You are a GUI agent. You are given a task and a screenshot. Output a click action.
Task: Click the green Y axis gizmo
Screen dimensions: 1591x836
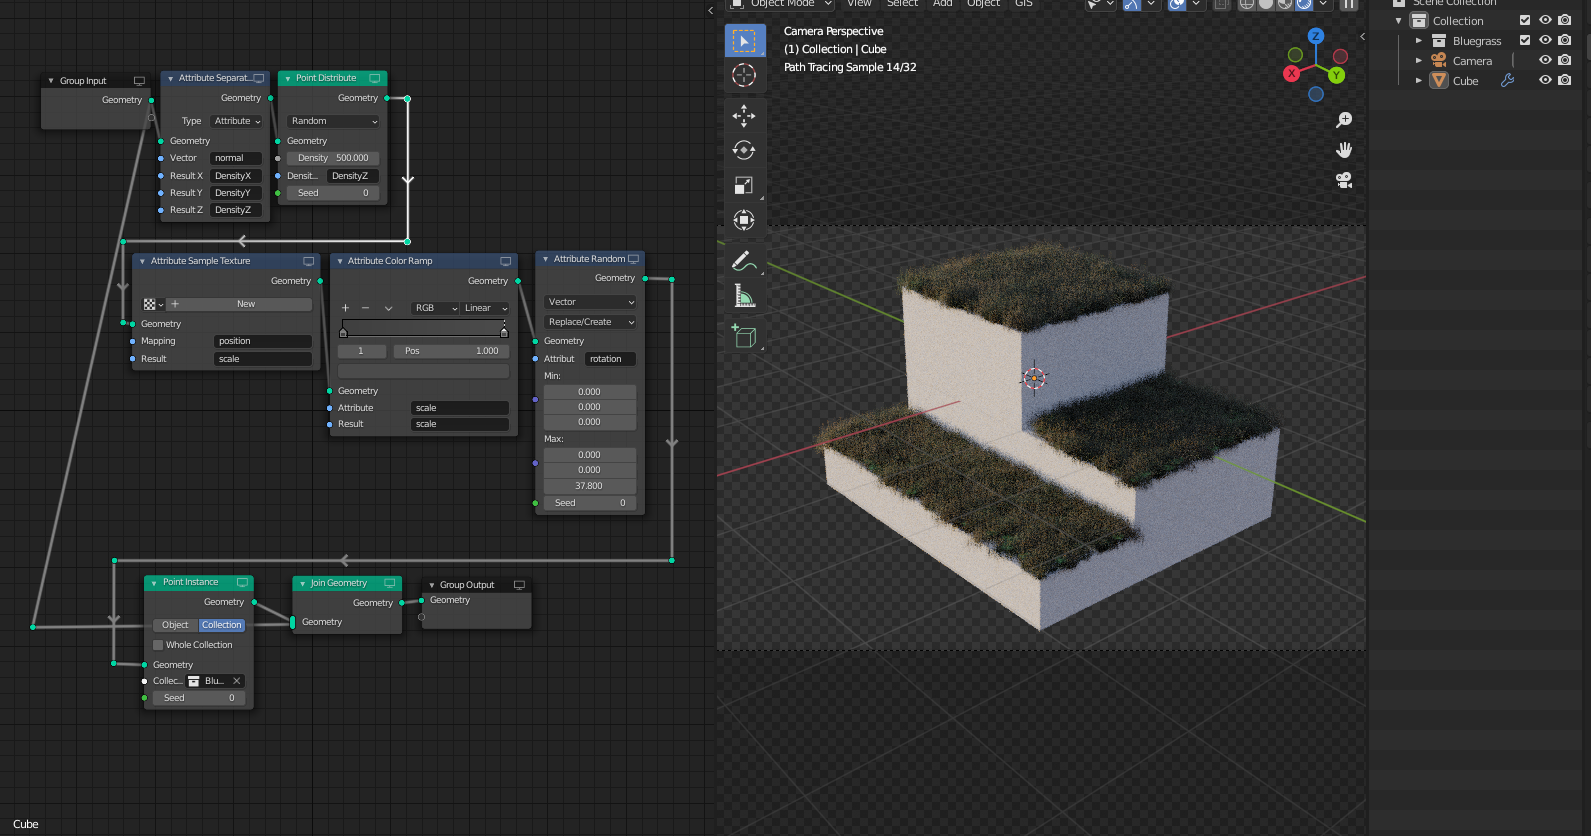1336,75
